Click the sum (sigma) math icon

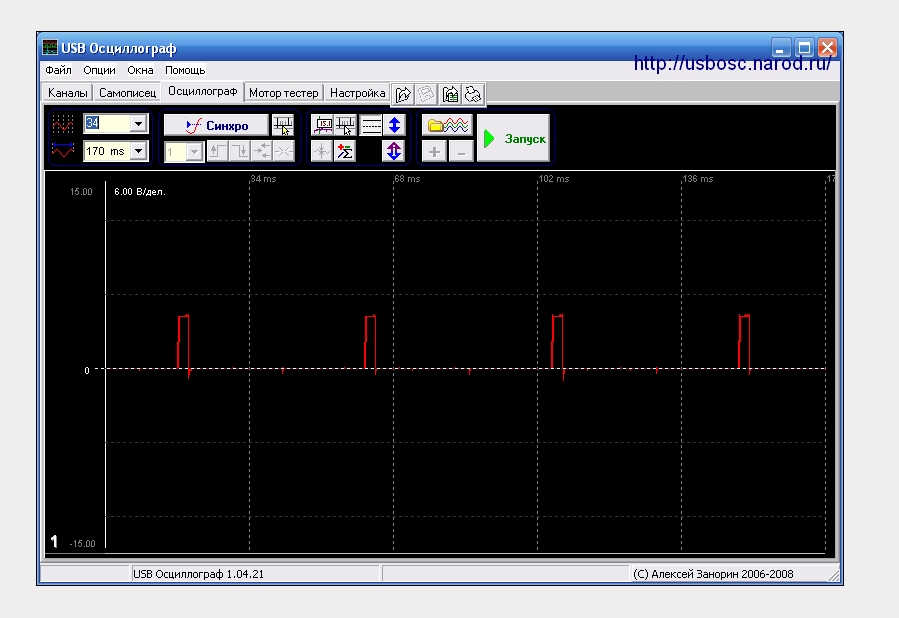tap(345, 151)
